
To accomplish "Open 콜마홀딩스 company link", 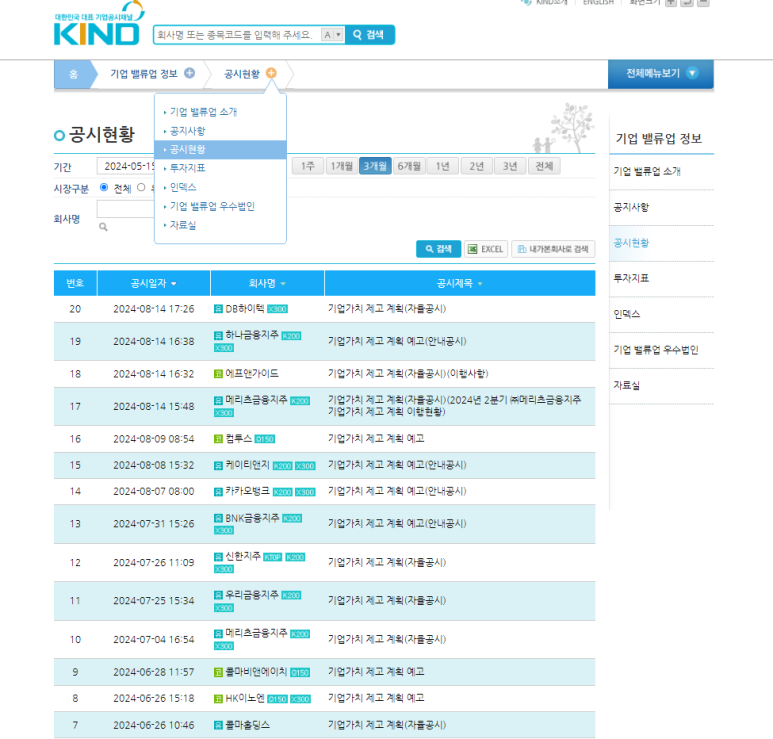I will click(247, 725).
